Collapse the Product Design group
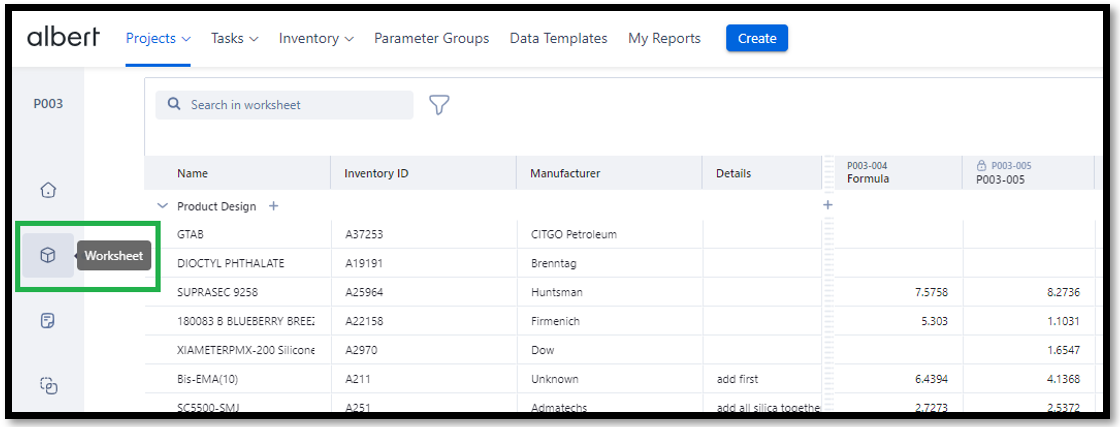Viewport: 1120px width, 427px height. pyautogui.click(x=163, y=206)
